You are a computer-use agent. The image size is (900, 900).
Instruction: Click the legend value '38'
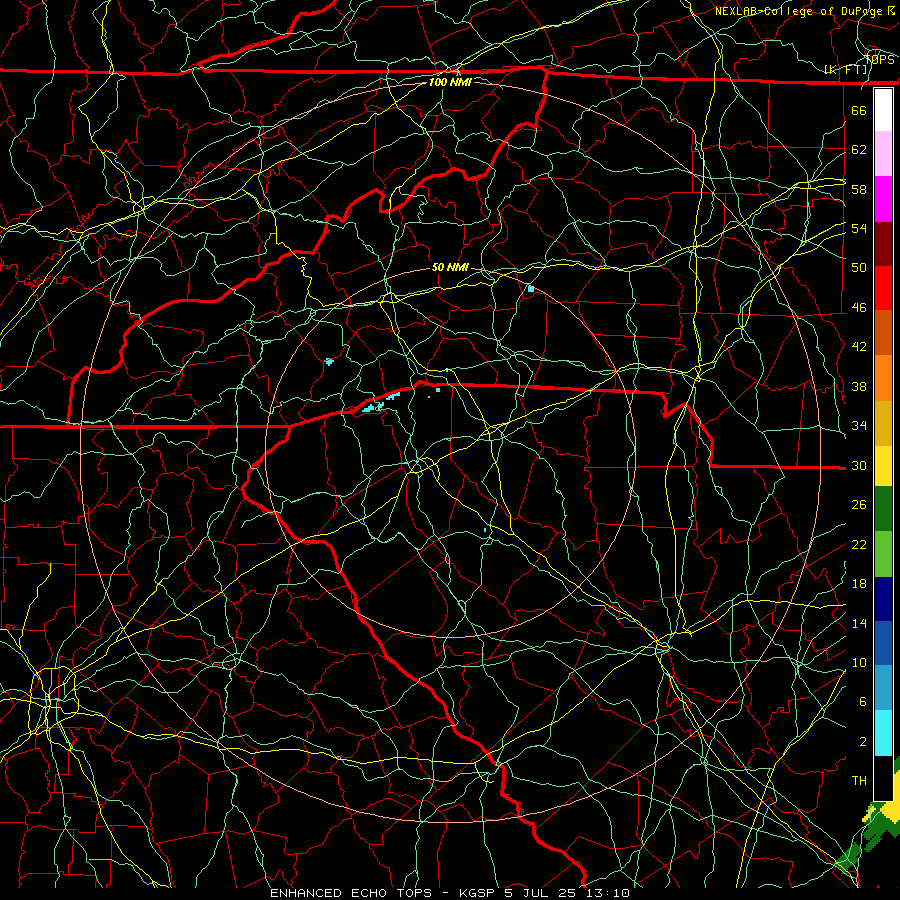[859, 387]
